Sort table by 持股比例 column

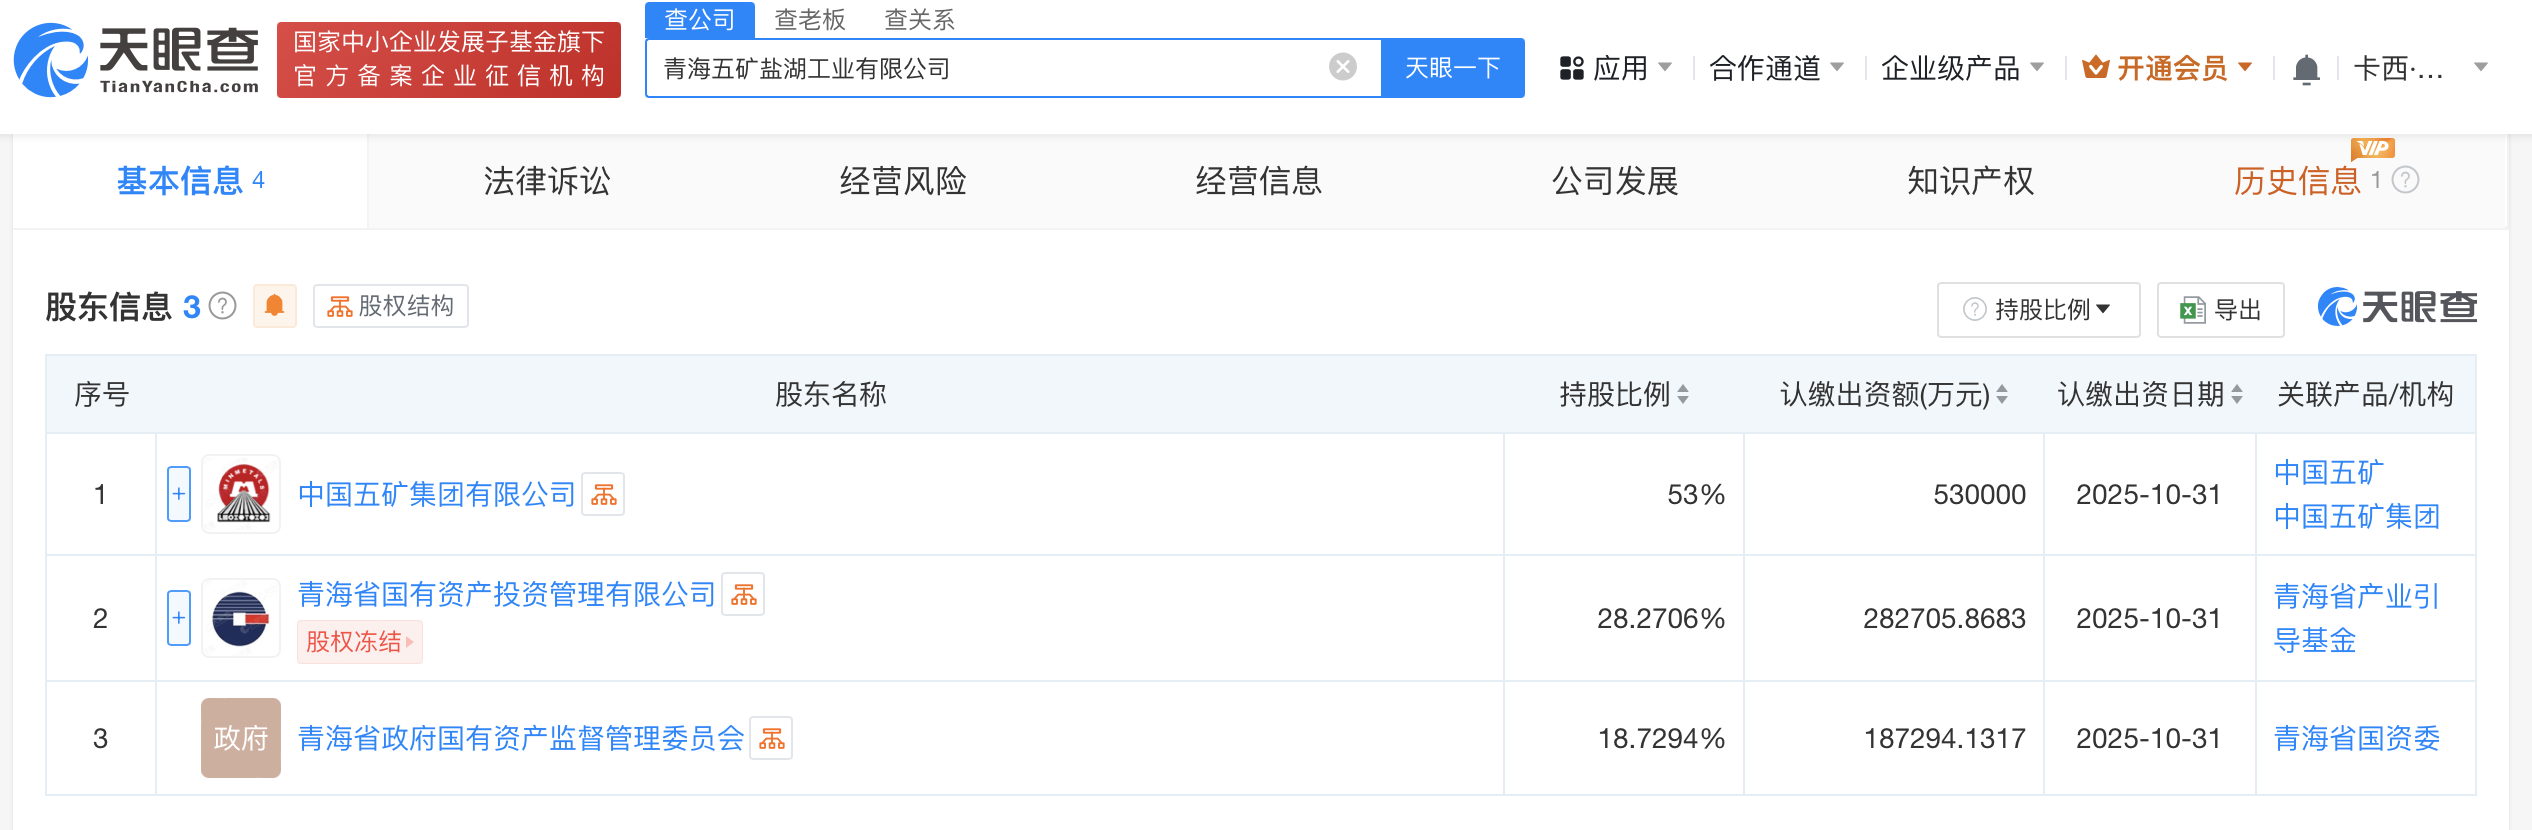(x=1684, y=395)
